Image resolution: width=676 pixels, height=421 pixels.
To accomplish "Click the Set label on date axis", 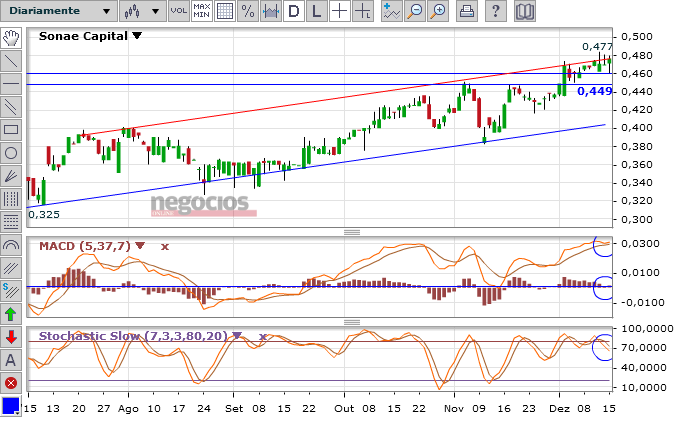I will 234,409.
